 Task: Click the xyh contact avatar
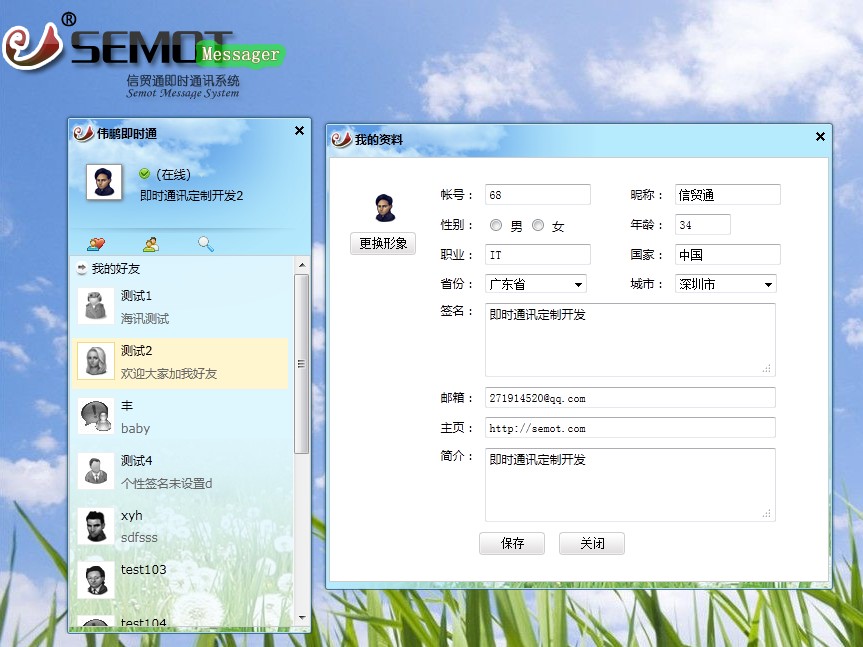click(x=96, y=527)
